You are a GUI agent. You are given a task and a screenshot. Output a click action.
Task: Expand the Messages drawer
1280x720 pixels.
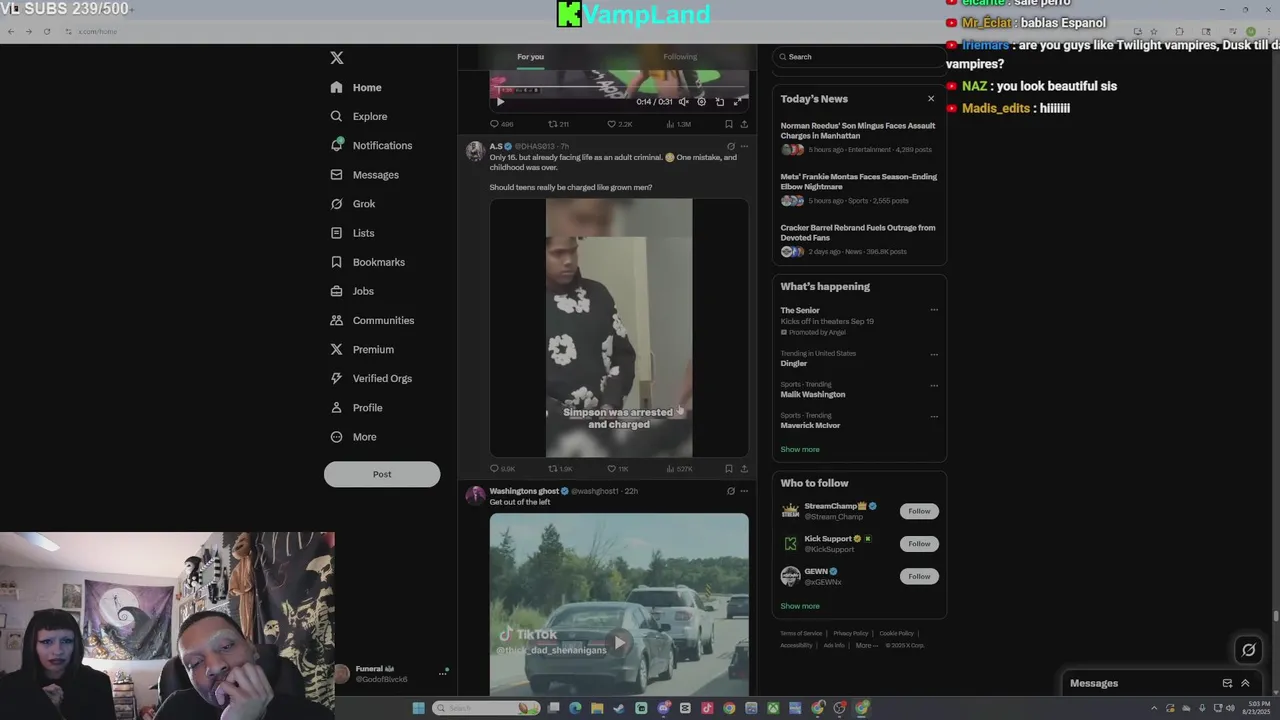pyautogui.click(x=1245, y=683)
